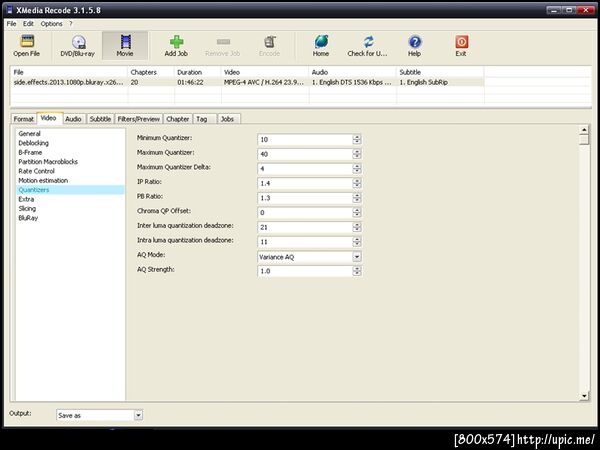Screen dimensions: 600x450
Task: Expand the AQ Mode dropdown
Action: 357,257
